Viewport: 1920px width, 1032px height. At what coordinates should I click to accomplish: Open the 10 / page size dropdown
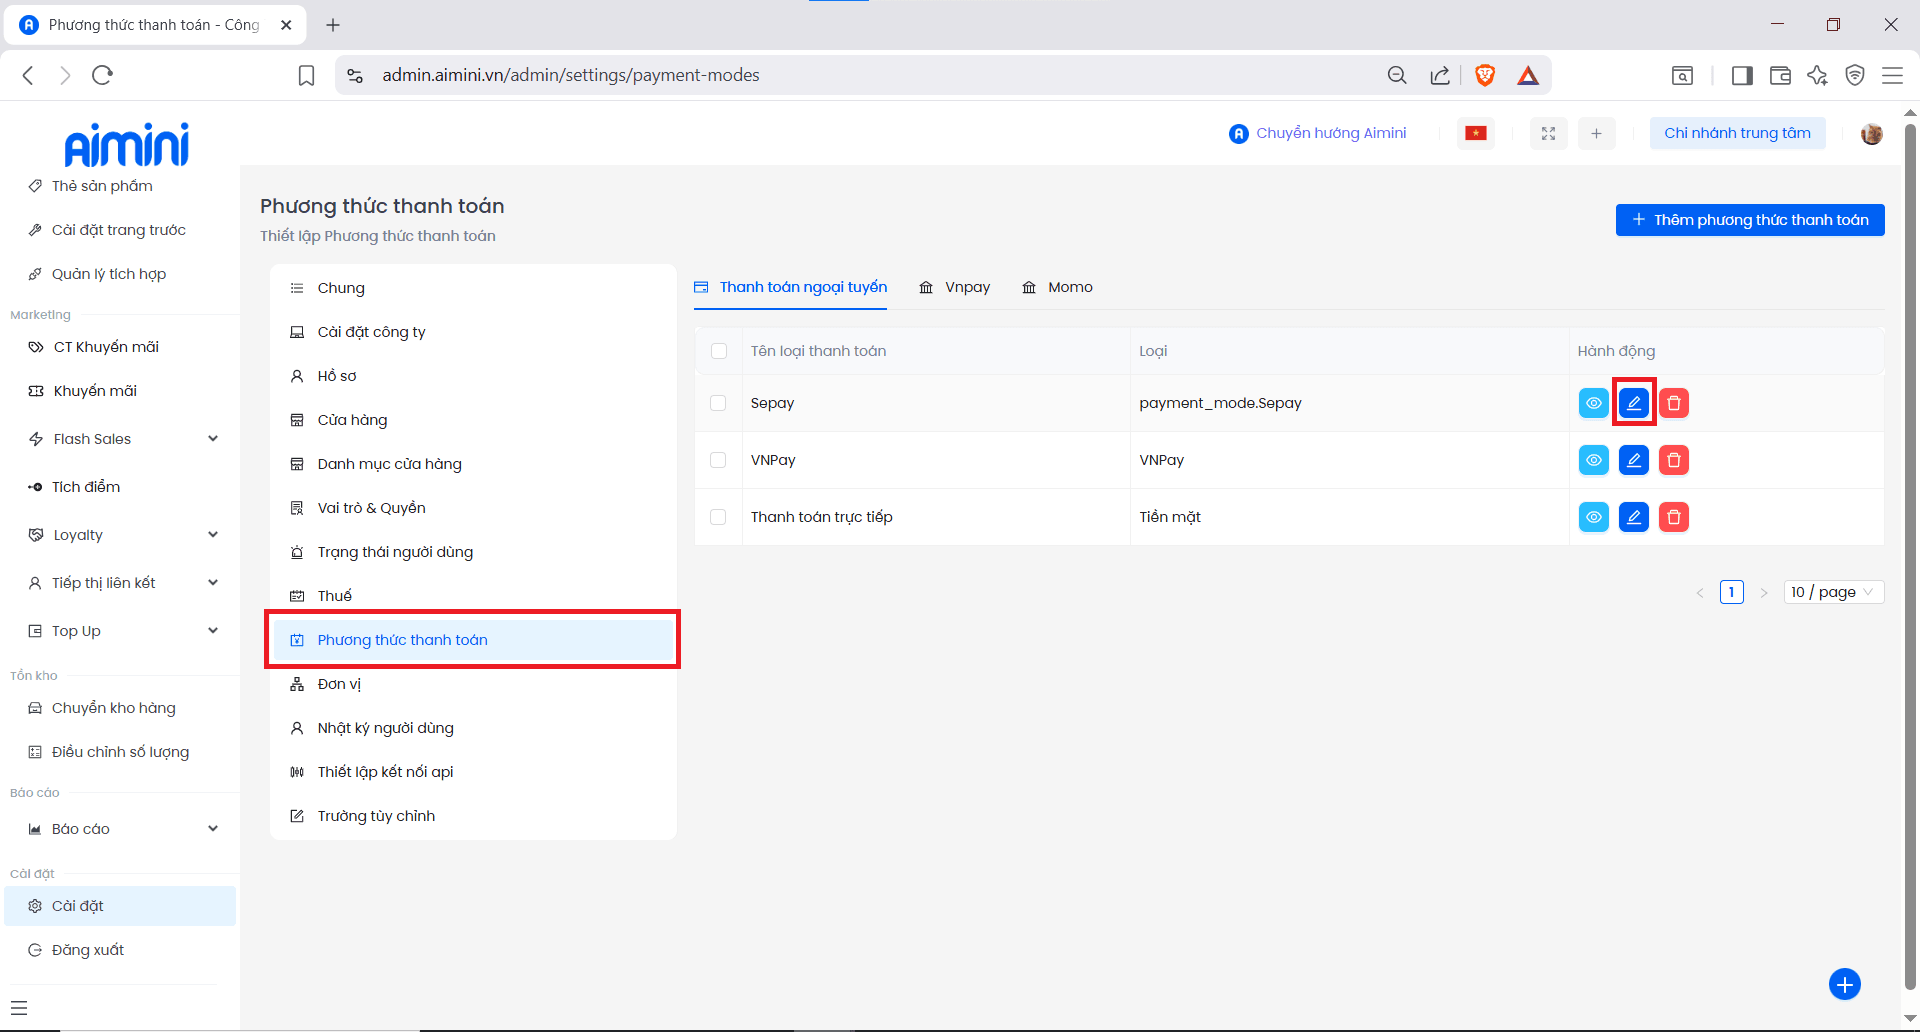(x=1833, y=592)
